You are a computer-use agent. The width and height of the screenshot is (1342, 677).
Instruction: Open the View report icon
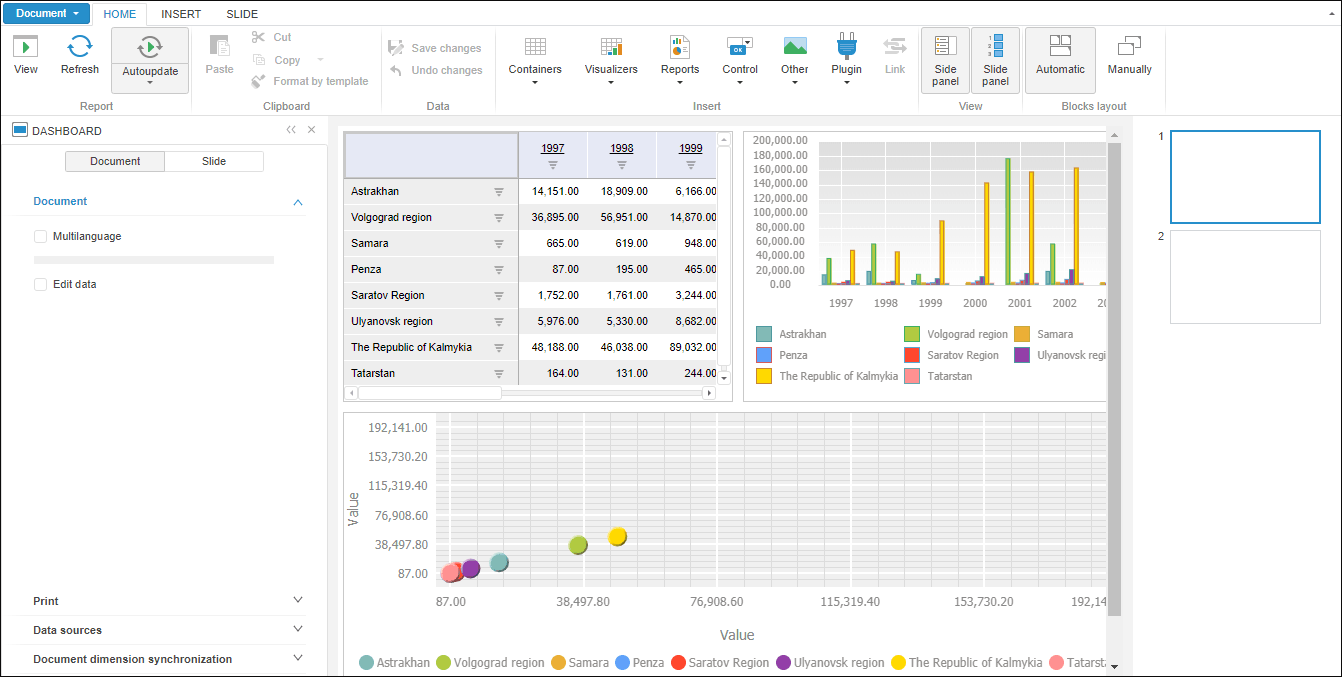click(x=26, y=47)
